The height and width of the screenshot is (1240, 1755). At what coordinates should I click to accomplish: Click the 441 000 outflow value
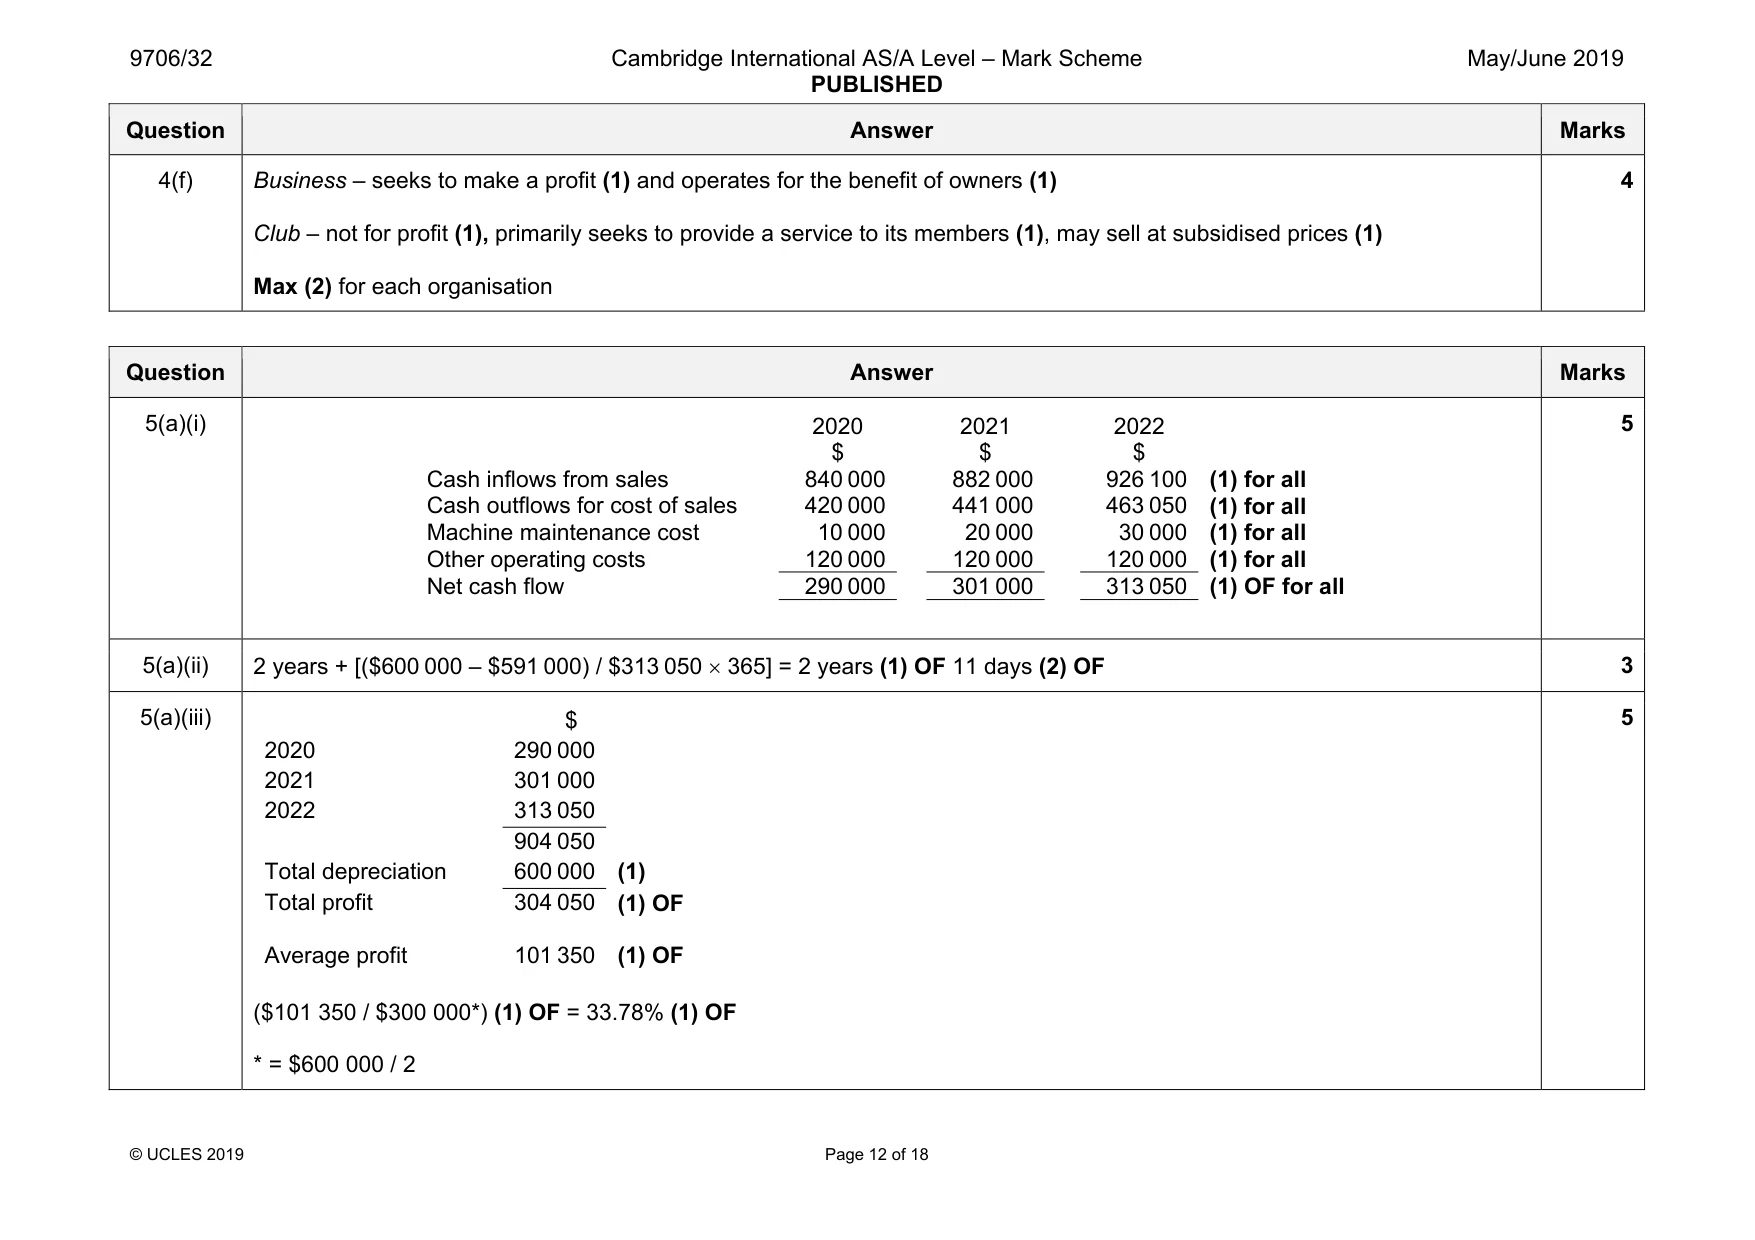tap(992, 505)
